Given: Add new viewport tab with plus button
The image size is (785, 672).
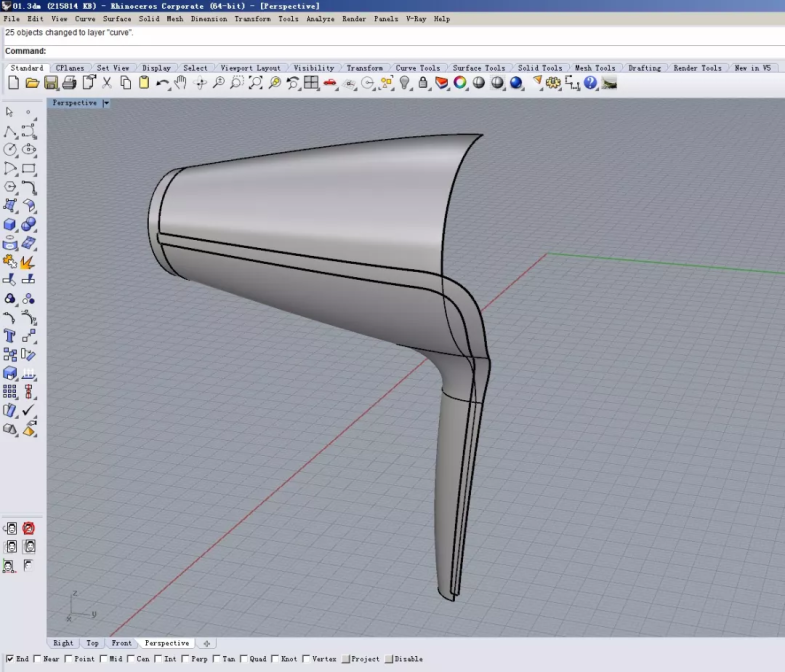Looking at the screenshot, I should pos(206,643).
